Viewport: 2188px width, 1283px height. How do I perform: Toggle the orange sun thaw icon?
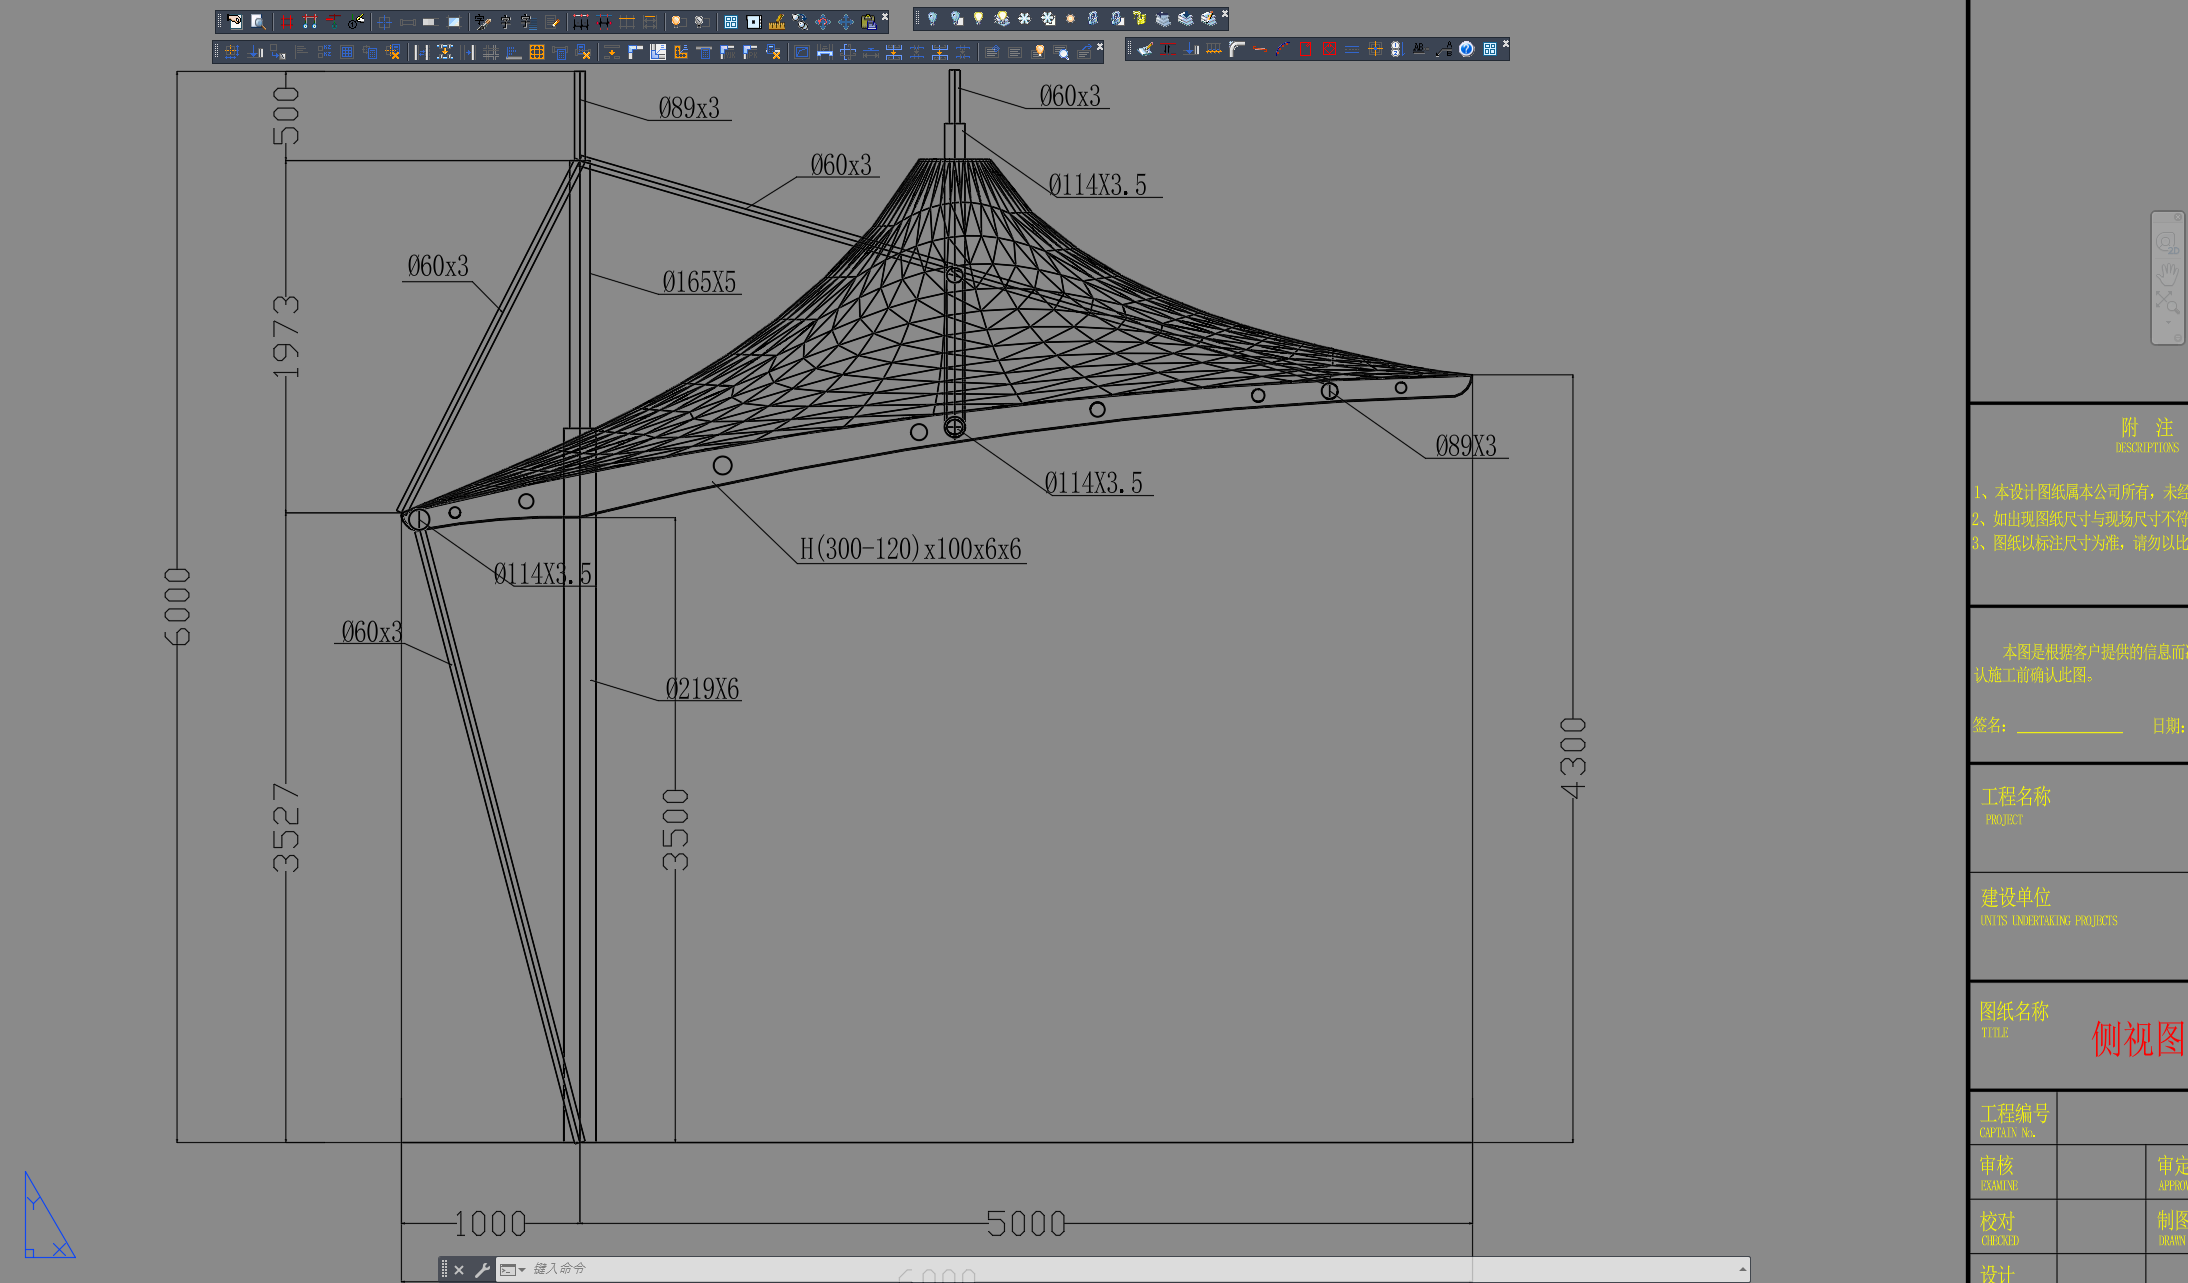click(x=1070, y=18)
